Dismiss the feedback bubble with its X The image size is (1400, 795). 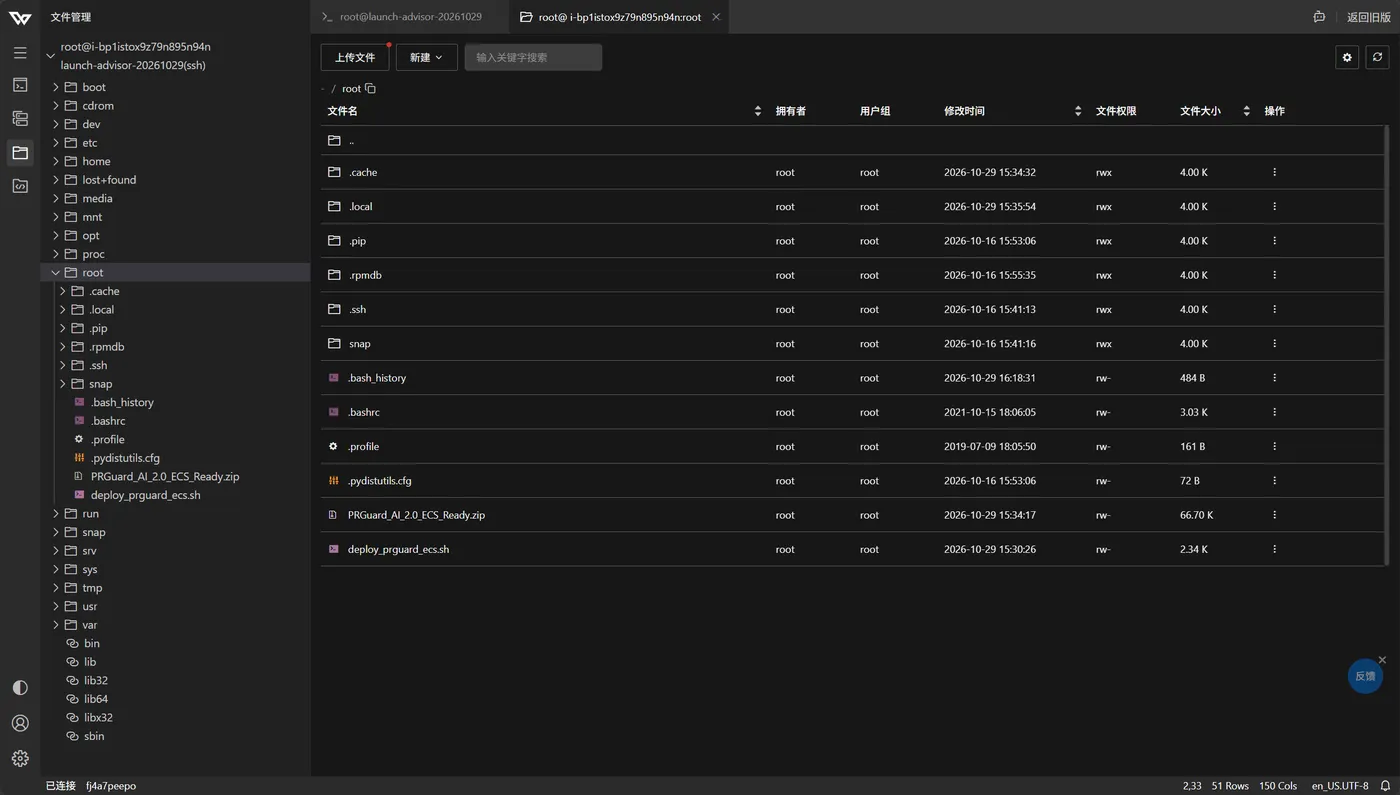click(1382, 660)
